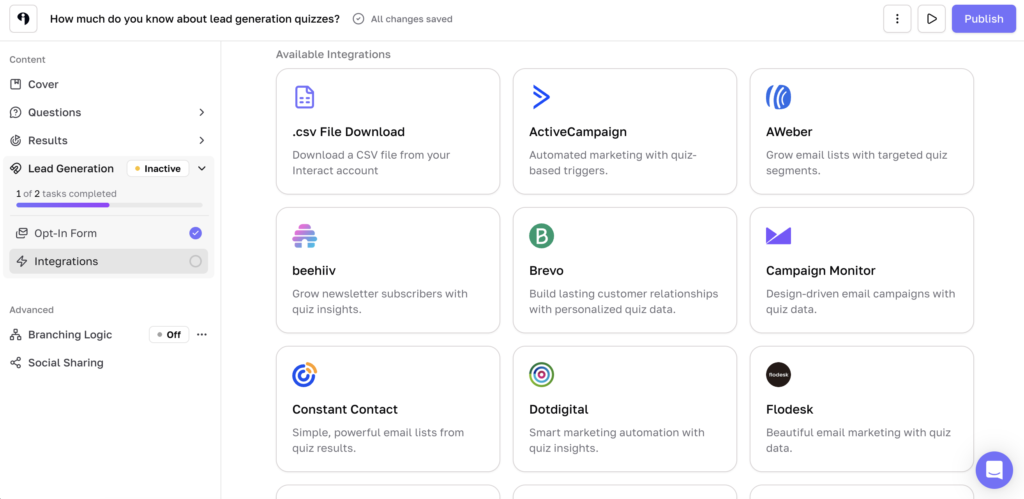Click the Opt-In Form completed checkmark
The height and width of the screenshot is (499, 1024).
click(195, 233)
